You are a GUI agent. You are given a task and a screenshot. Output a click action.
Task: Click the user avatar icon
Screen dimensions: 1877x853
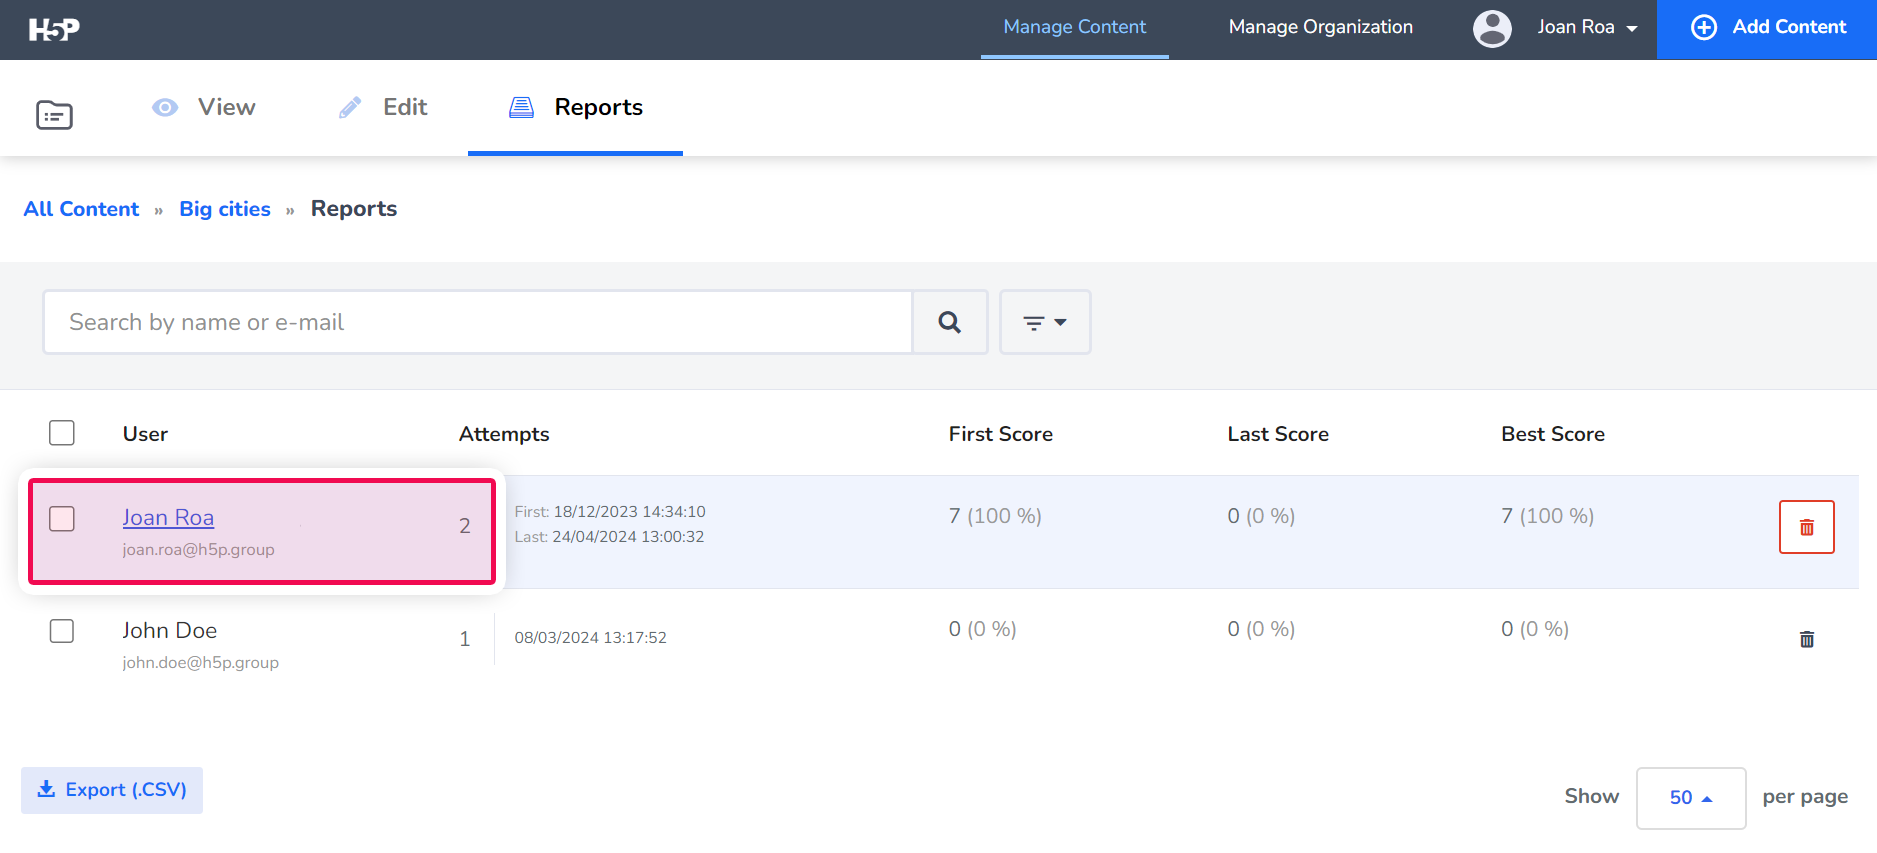pos(1492,28)
